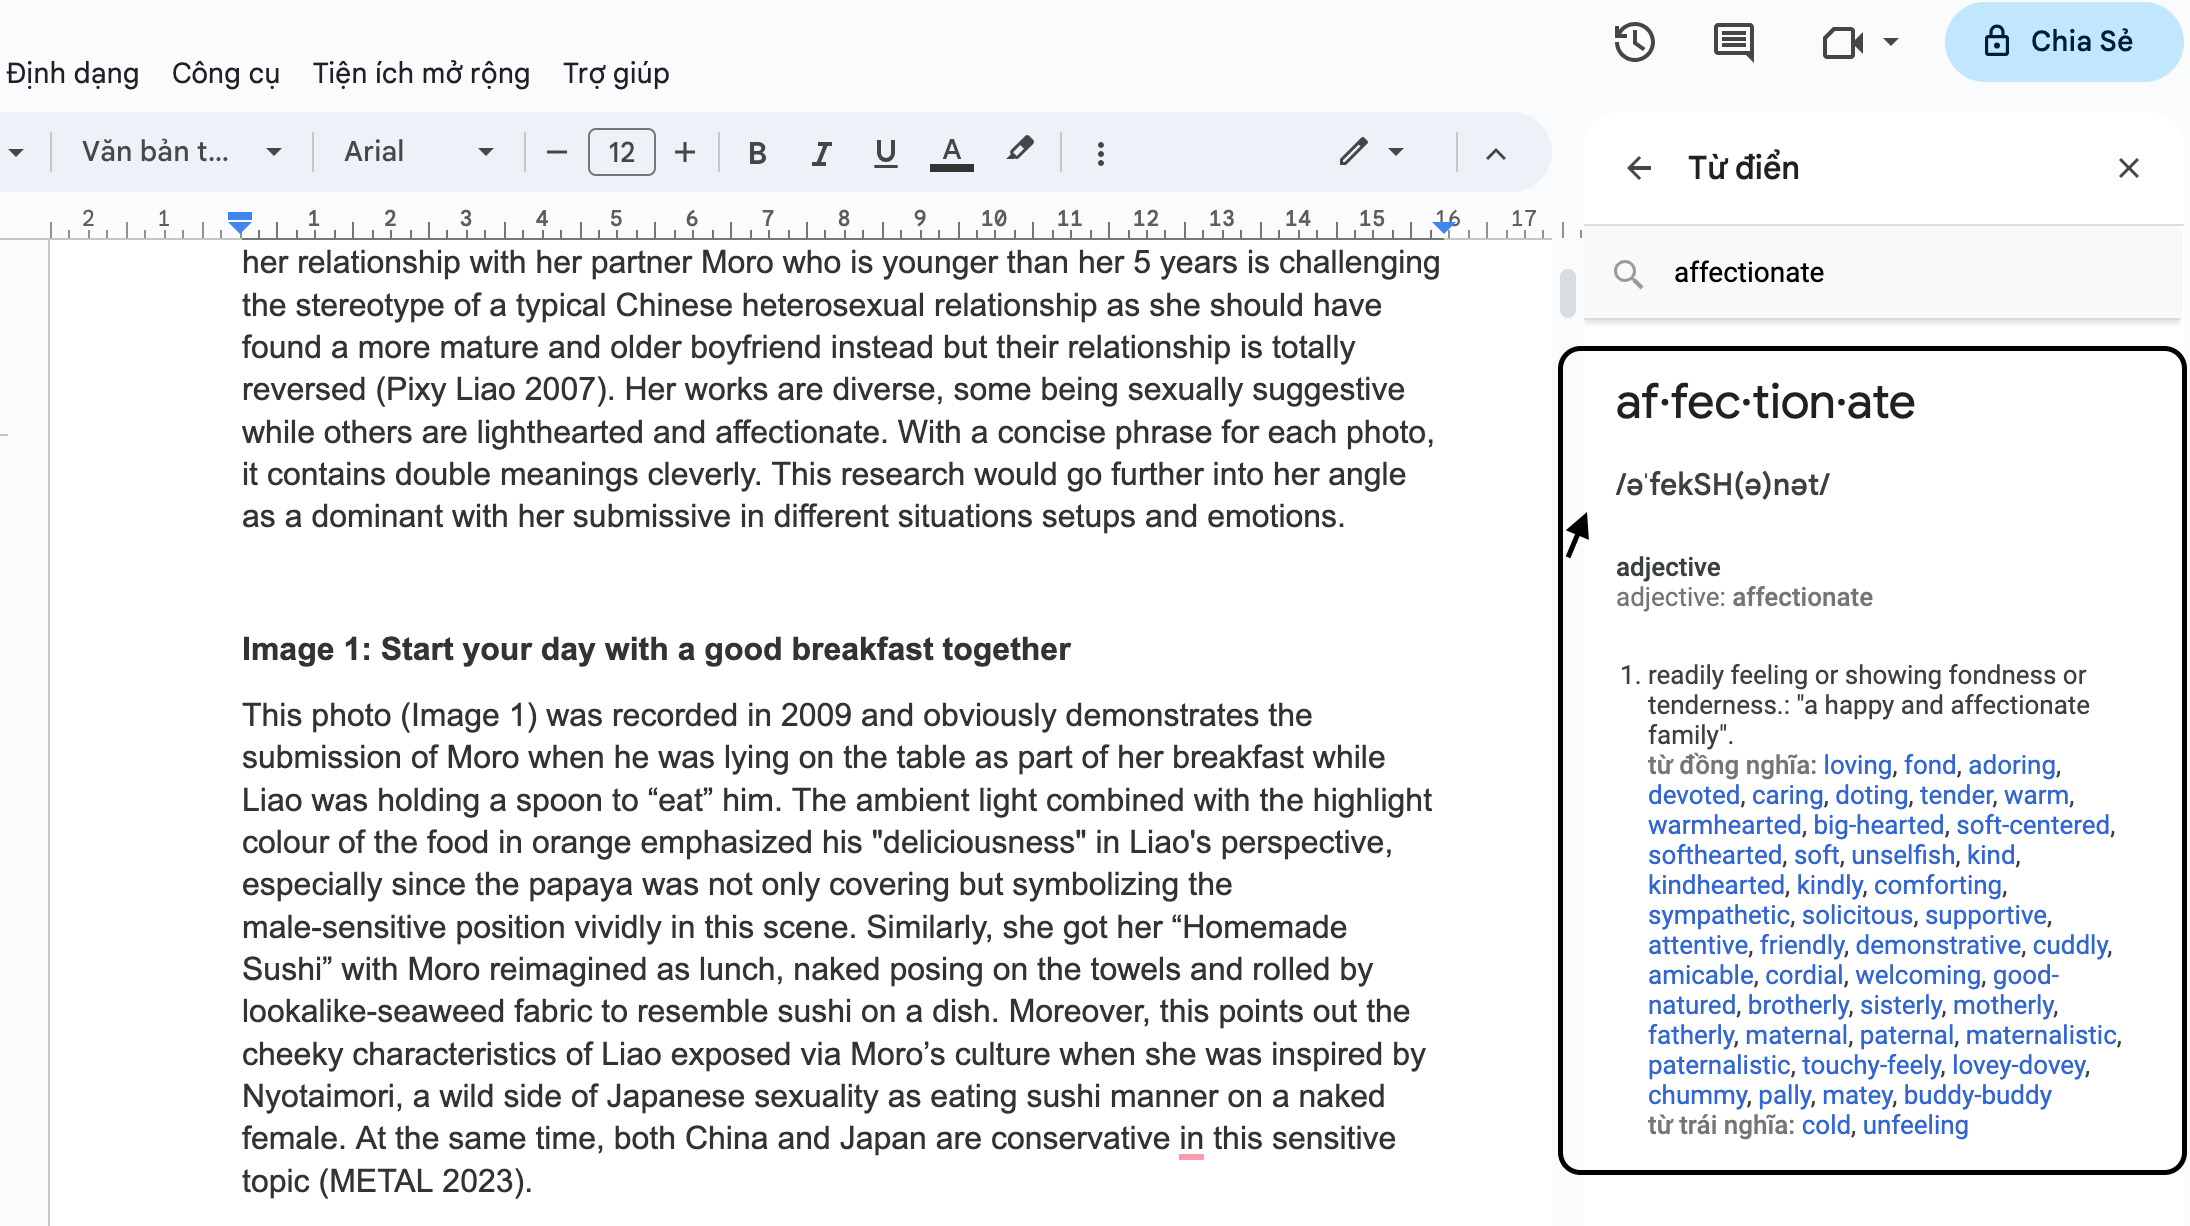Viewport: 2190px width, 1226px height.
Task: Open version history clock icon
Action: tap(1634, 42)
